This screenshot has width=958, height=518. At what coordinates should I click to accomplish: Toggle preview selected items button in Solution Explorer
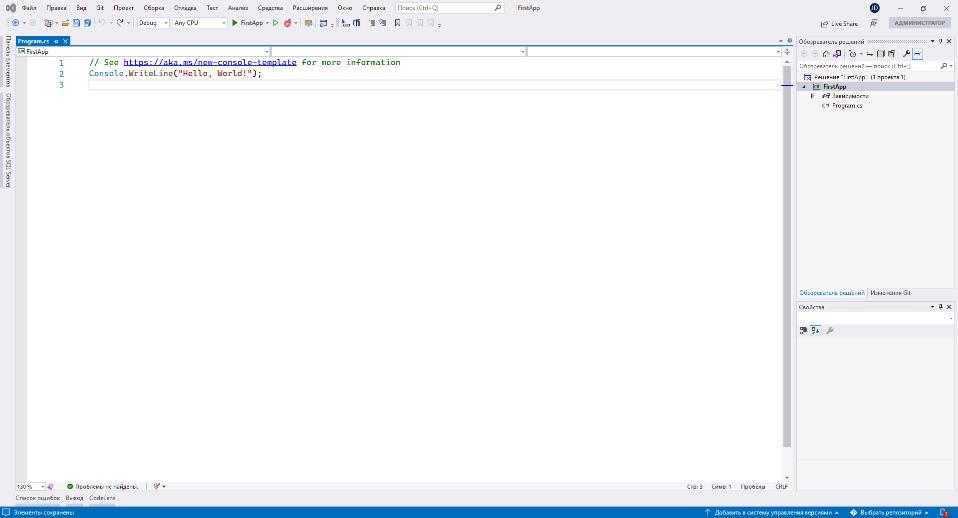[x=917, y=54]
